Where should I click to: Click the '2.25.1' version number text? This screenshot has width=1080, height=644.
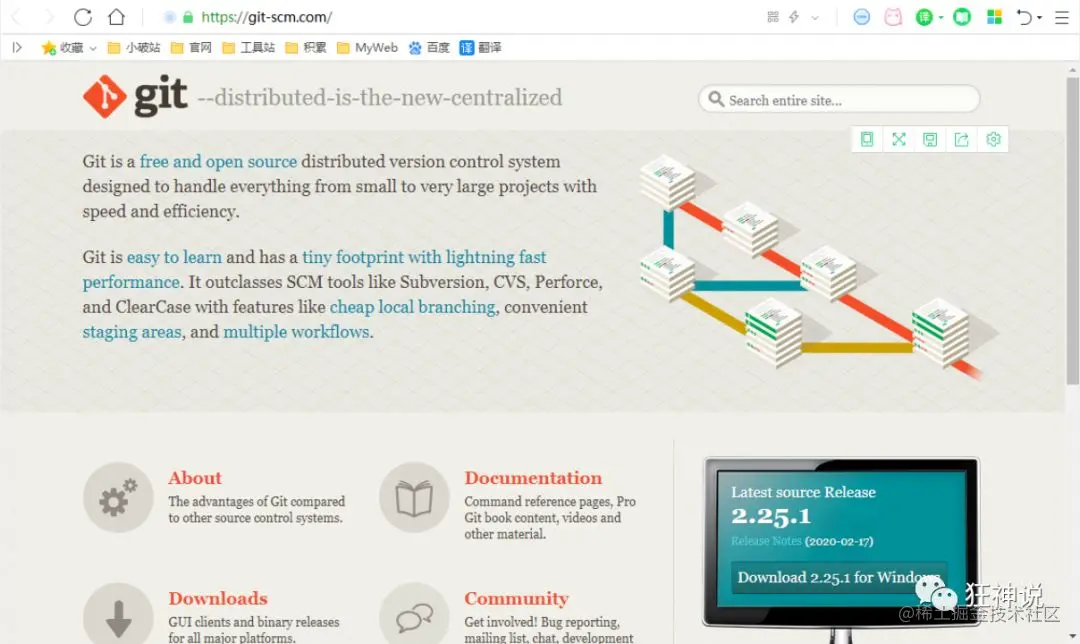coord(771,516)
